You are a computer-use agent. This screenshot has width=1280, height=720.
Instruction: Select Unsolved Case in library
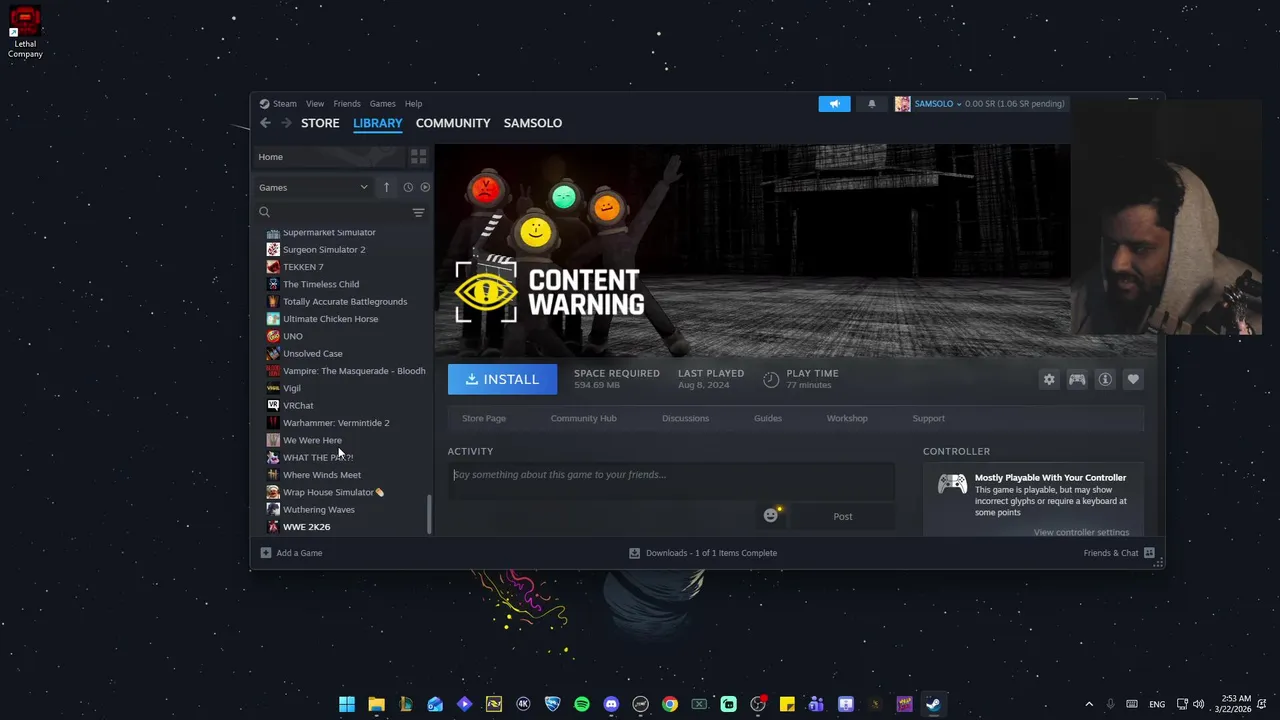point(312,354)
